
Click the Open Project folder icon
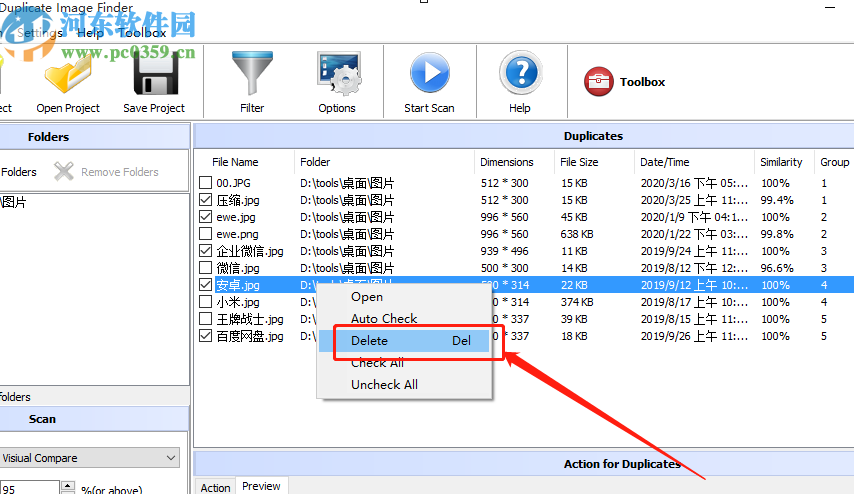(x=68, y=76)
